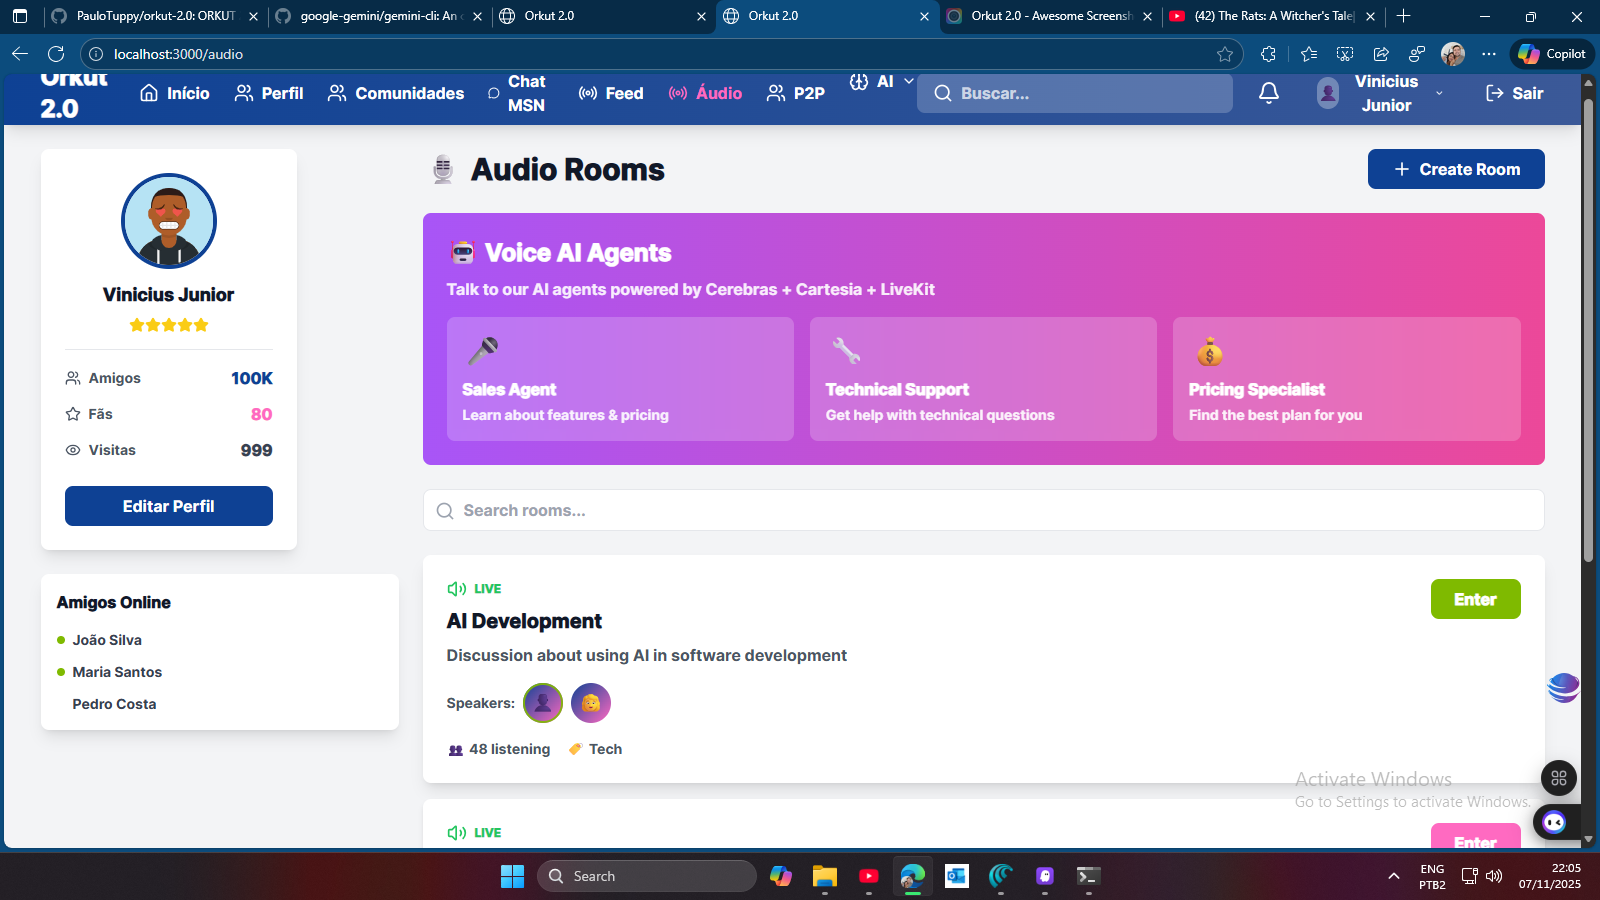Focus the Search rooms input field

(x=983, y=510)
